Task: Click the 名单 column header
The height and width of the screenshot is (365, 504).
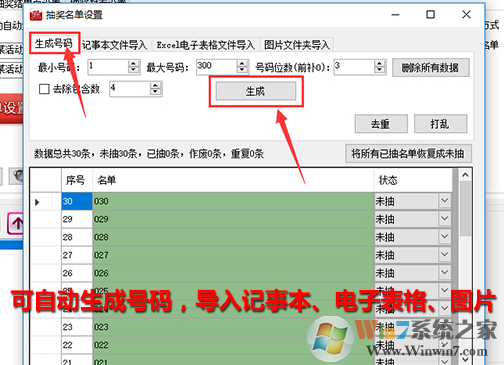Action: pos(233,180)
